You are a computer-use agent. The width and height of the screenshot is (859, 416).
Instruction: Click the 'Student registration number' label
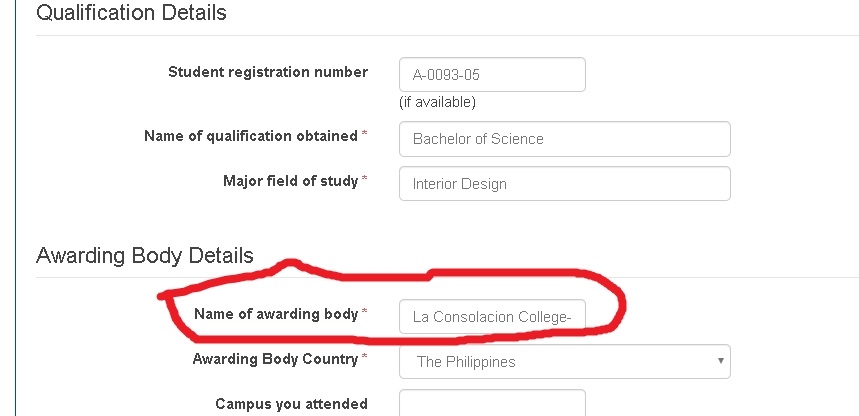coord(267,72)
